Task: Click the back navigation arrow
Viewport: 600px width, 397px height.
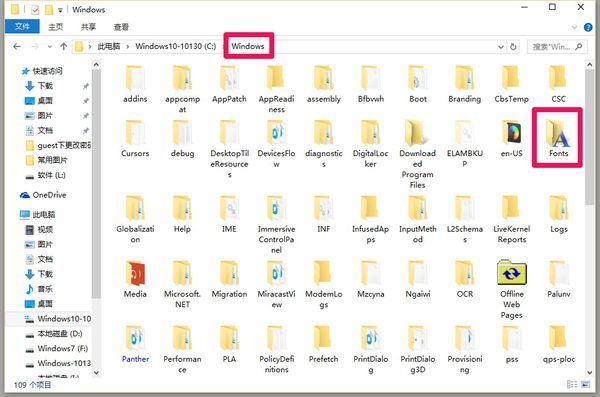Action: coord(17,47)
